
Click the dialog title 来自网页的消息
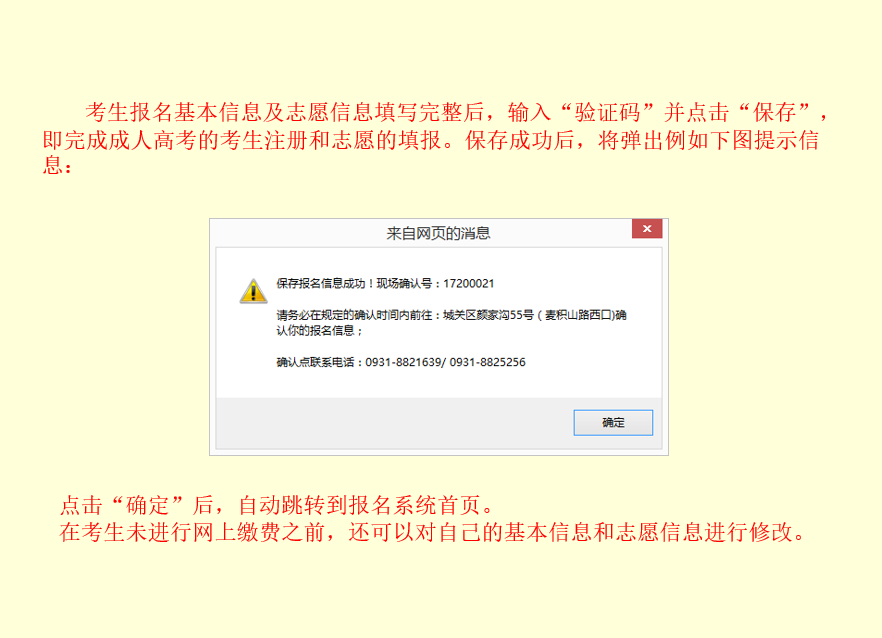tap(438, 233)
